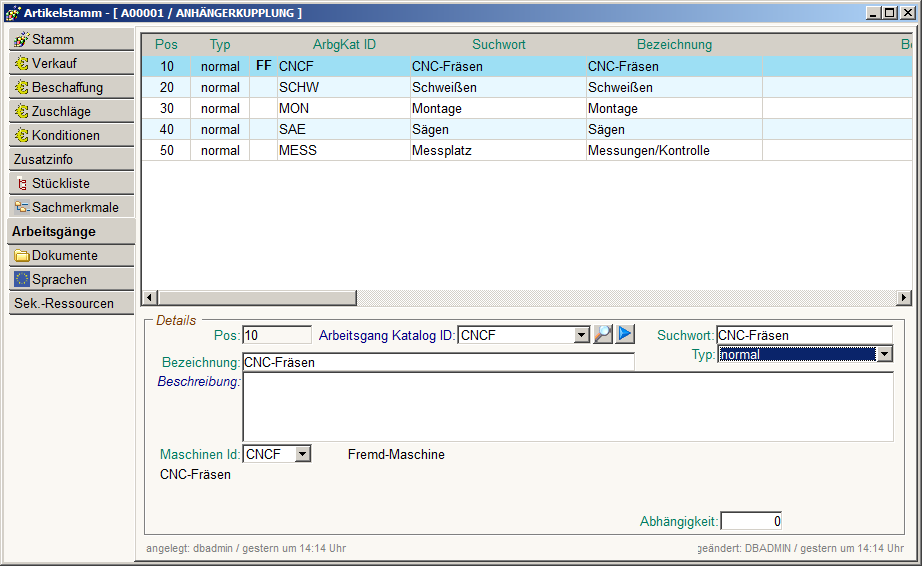922x566 pixels.
Task: Click the Fremd-Maschine label
Action: coord(396,454)
